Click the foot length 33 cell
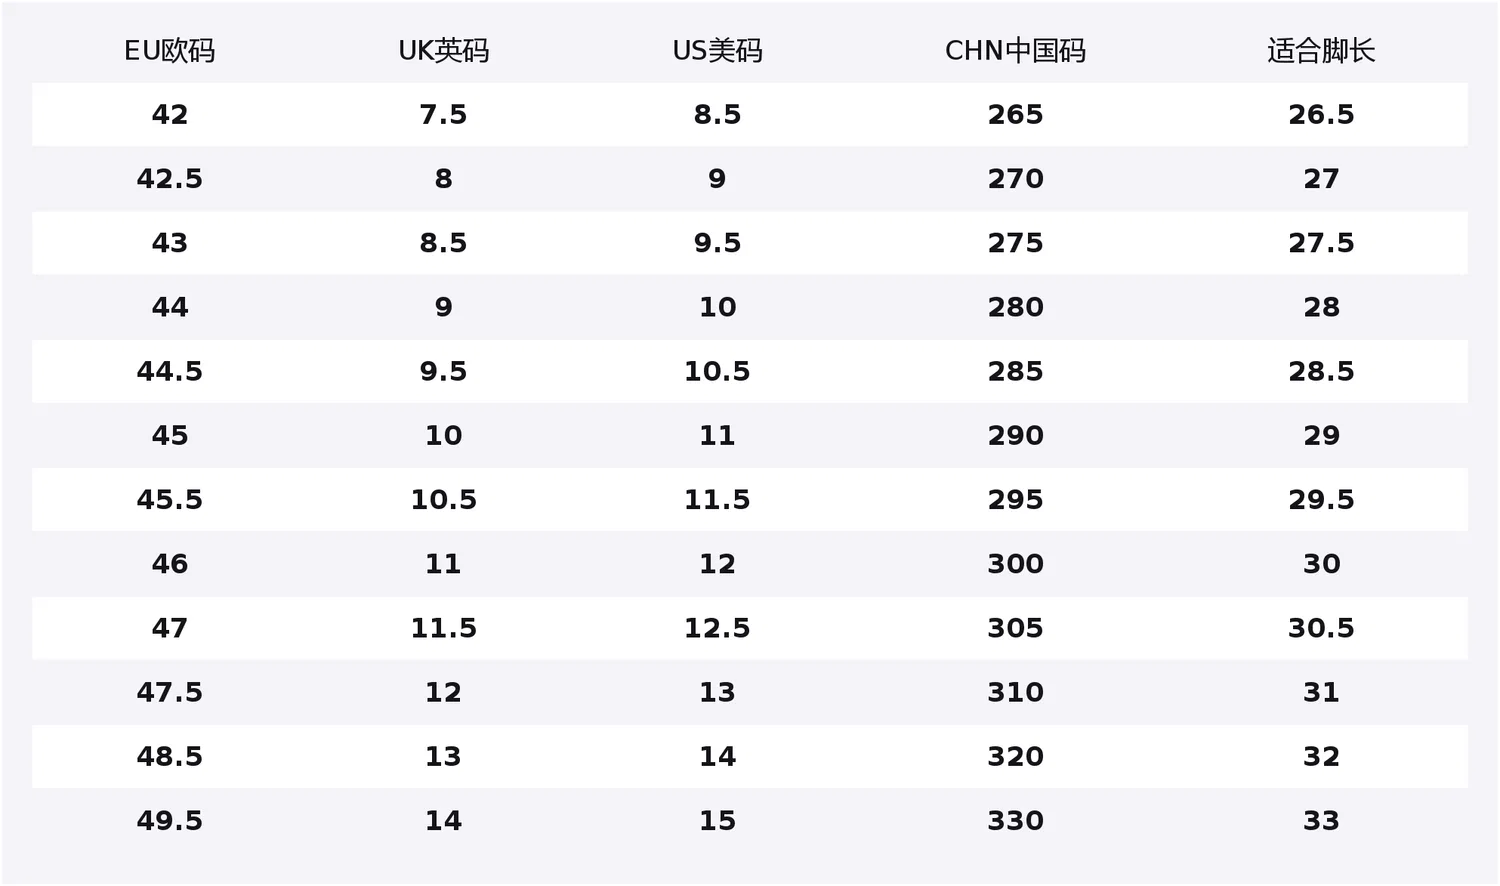 pyautogui.click(x=1321, y=820)
